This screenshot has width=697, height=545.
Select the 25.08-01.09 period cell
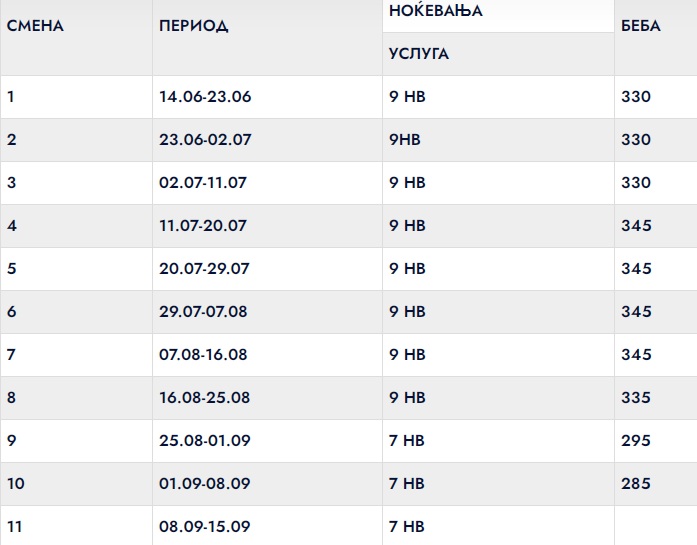click(204, 441)
